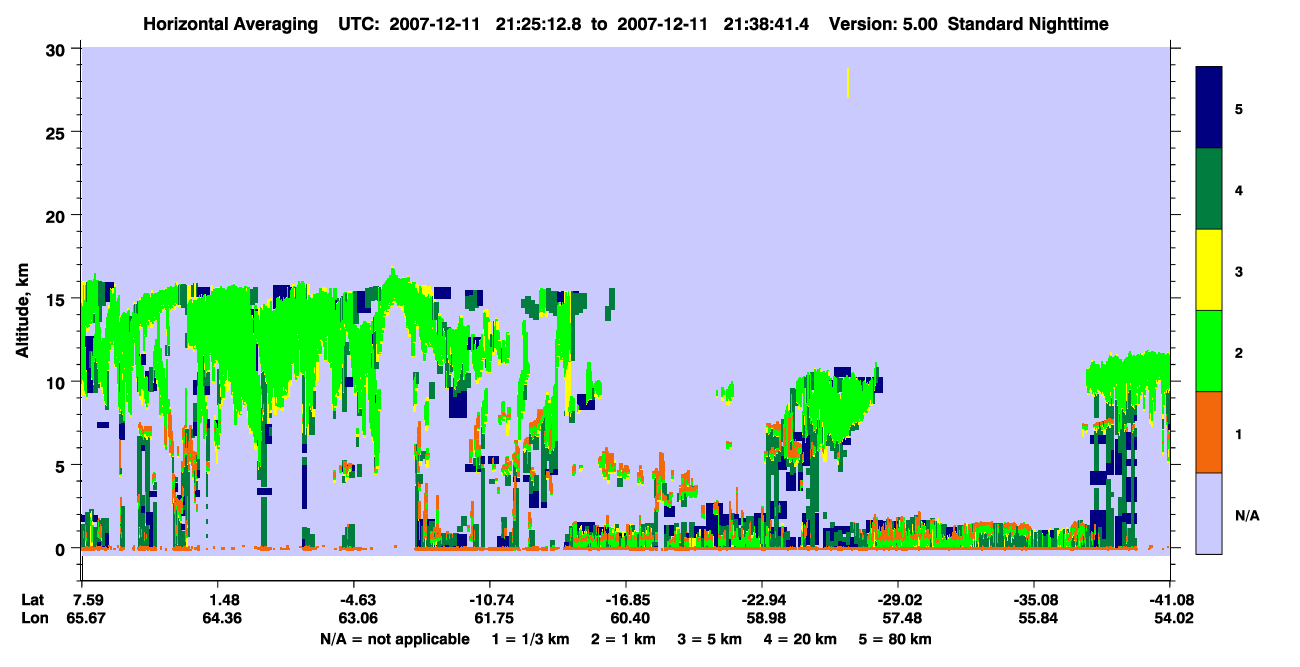Click the orange colorbar segment labeled 1
The width and height of the screenshot is (1300, 667).
point(1209,432)
